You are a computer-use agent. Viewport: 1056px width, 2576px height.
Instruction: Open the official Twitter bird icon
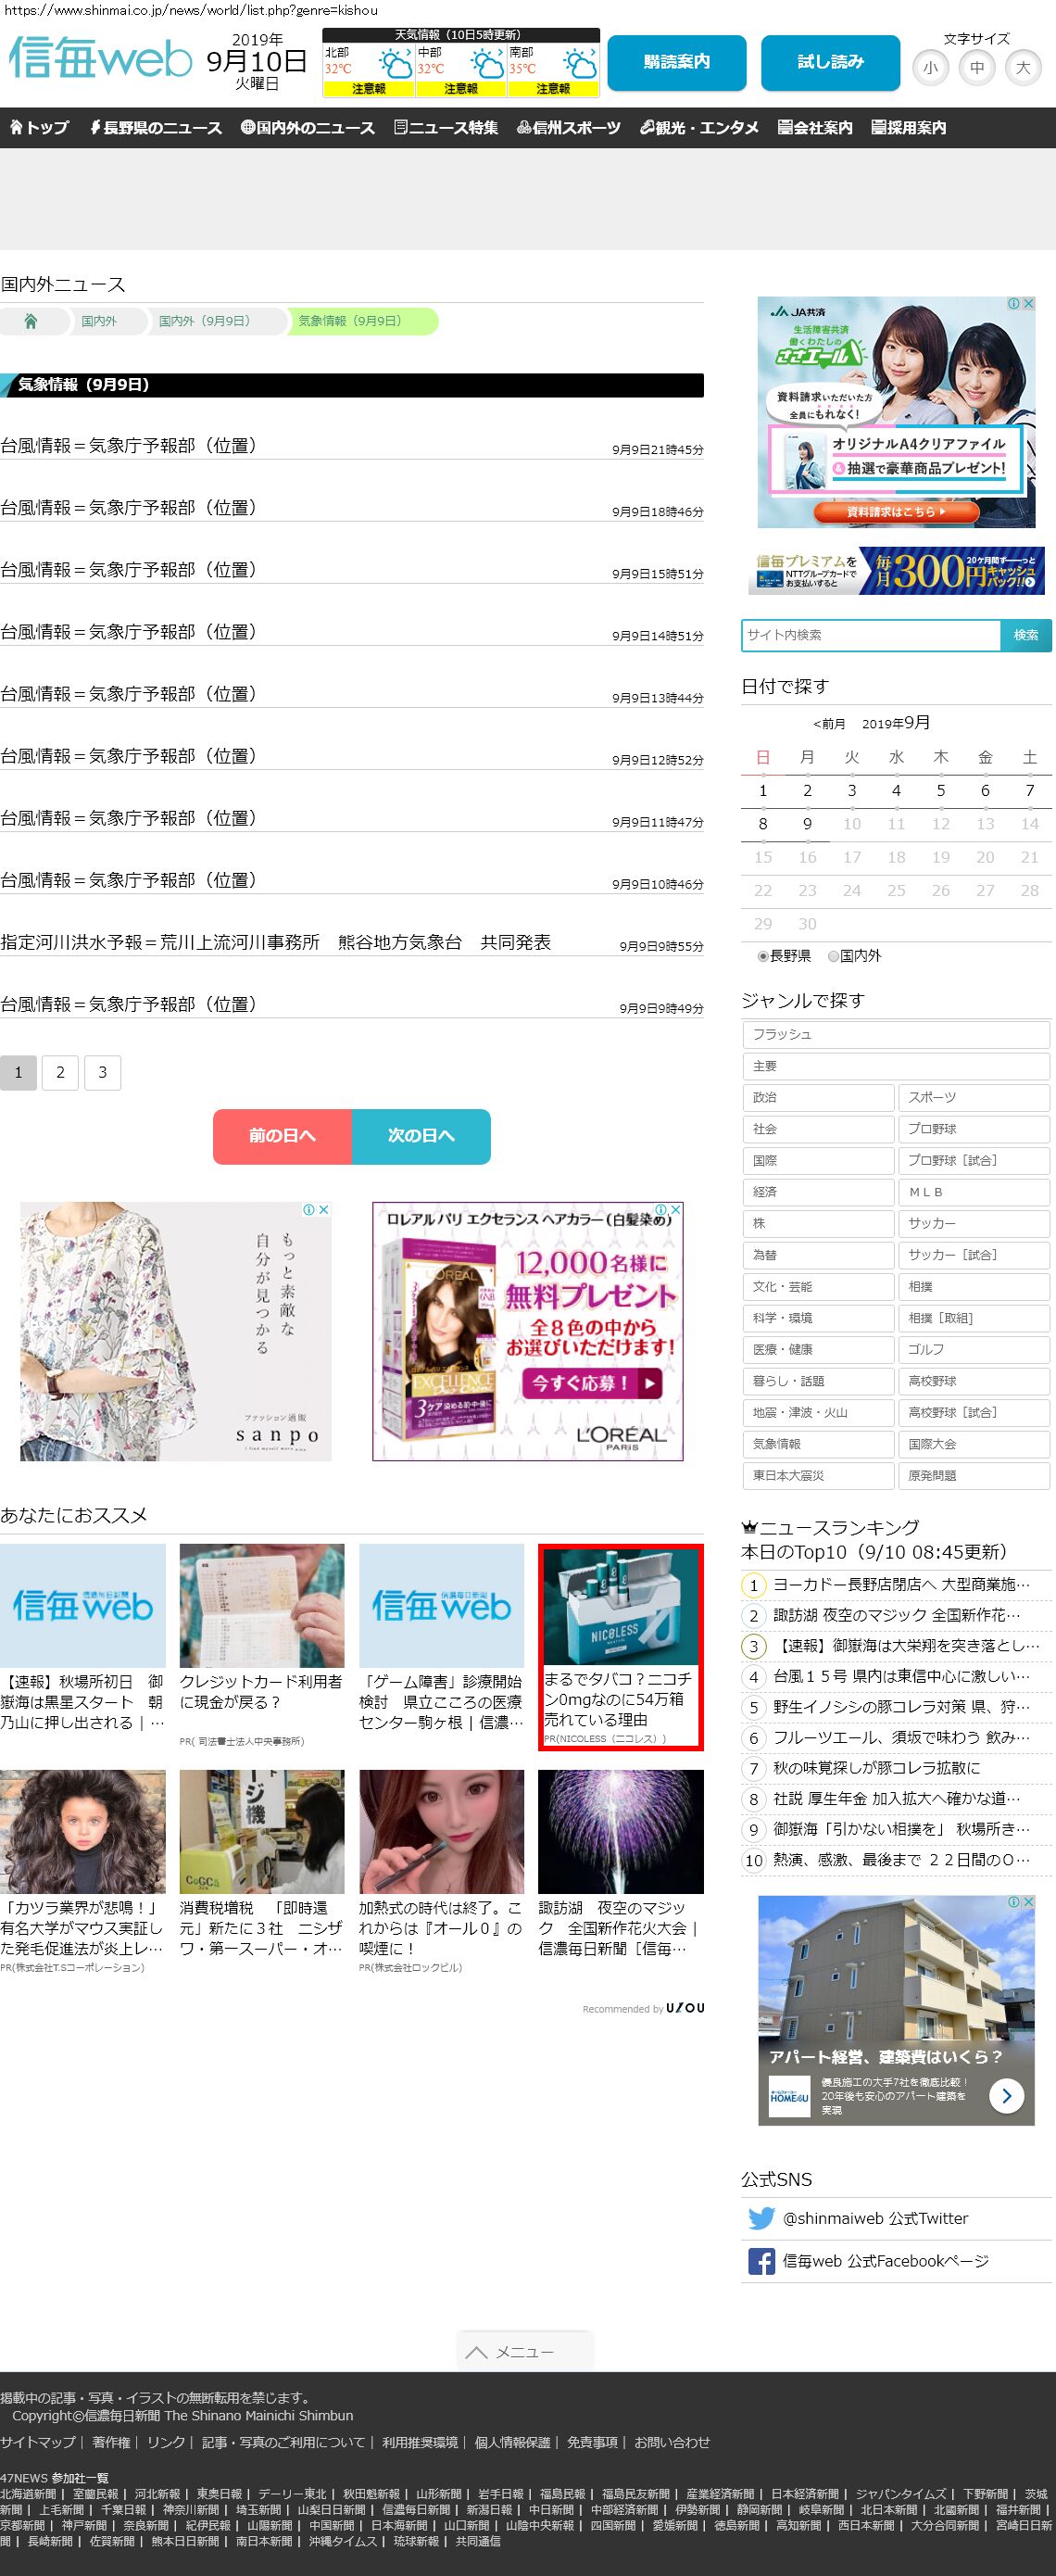point(762,2217)
